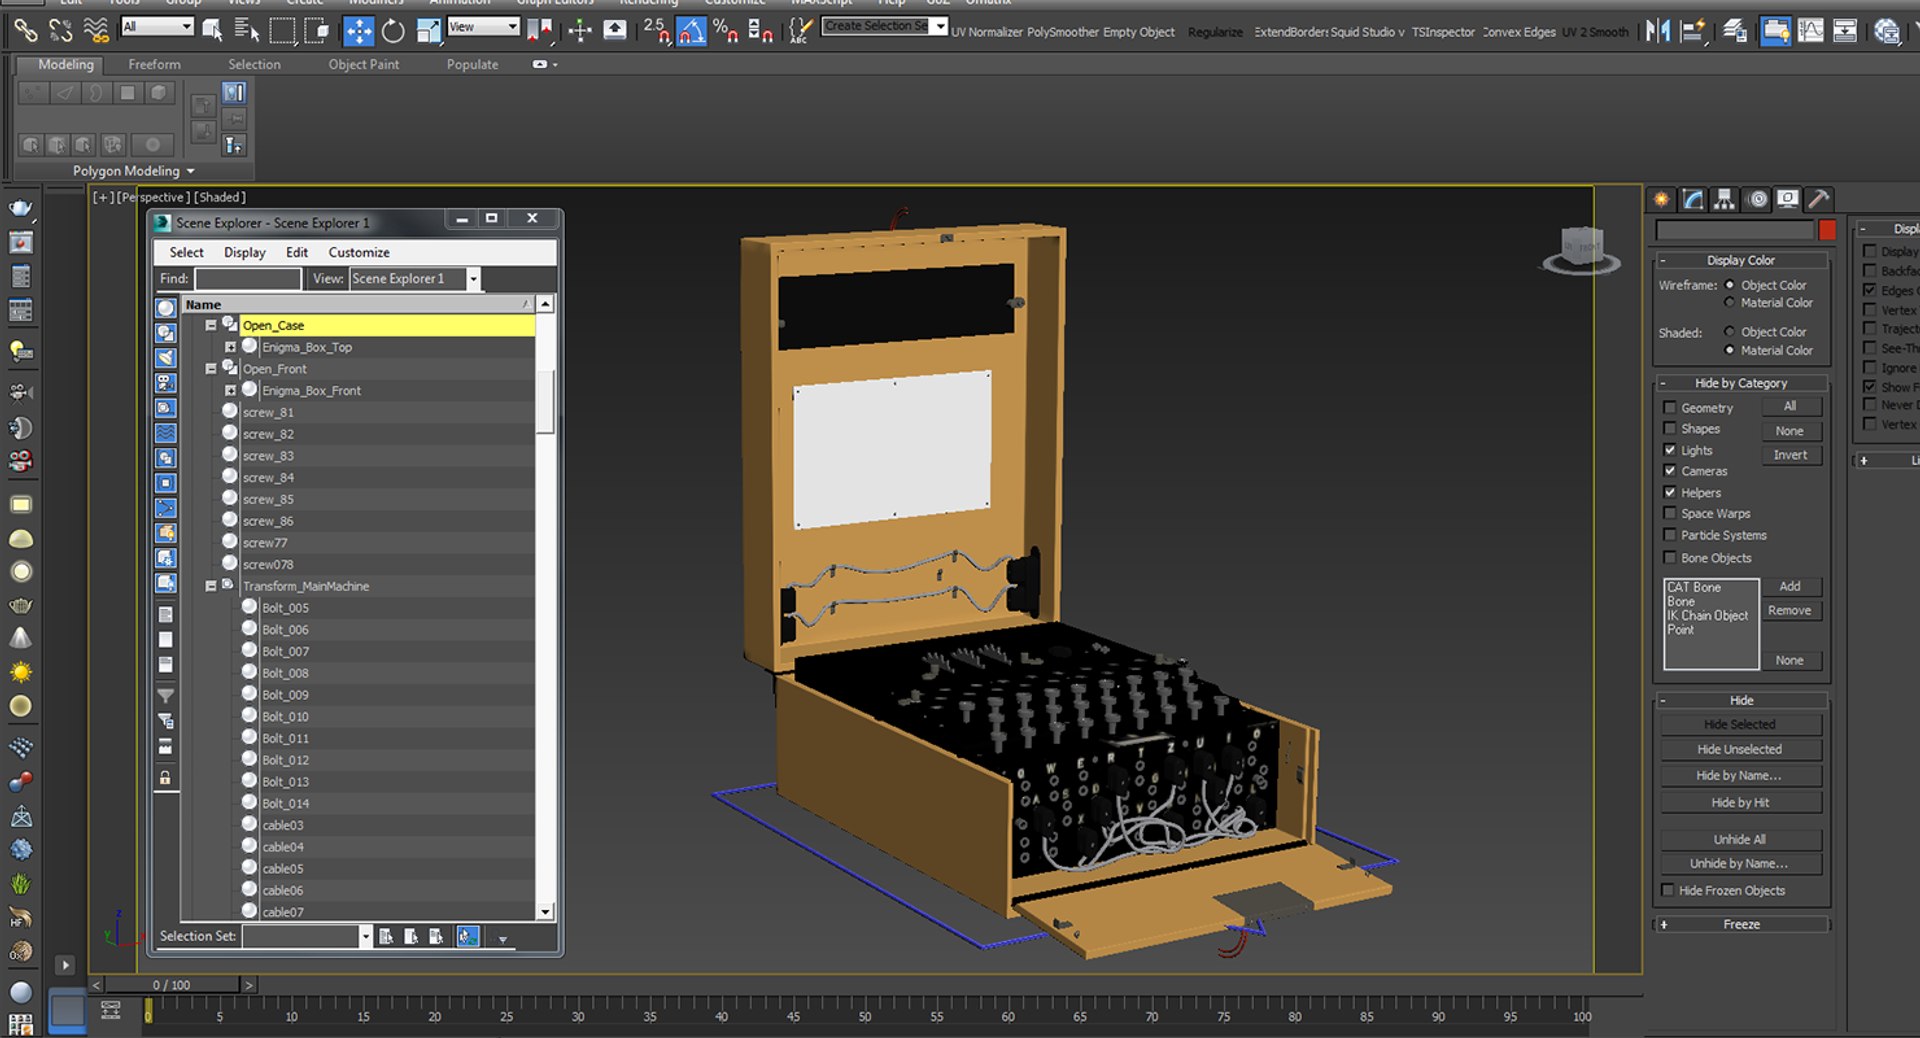The image size is (1920, 1038).
Task: Click the Unhide All button
Action: click(1739, 839)
